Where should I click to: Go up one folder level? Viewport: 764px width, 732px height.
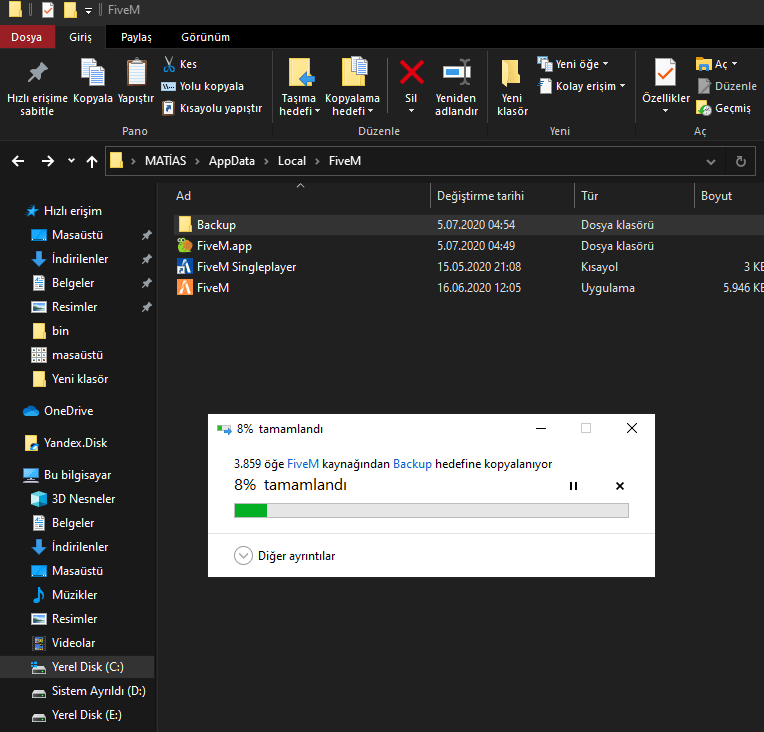click(x=92, y=161)
